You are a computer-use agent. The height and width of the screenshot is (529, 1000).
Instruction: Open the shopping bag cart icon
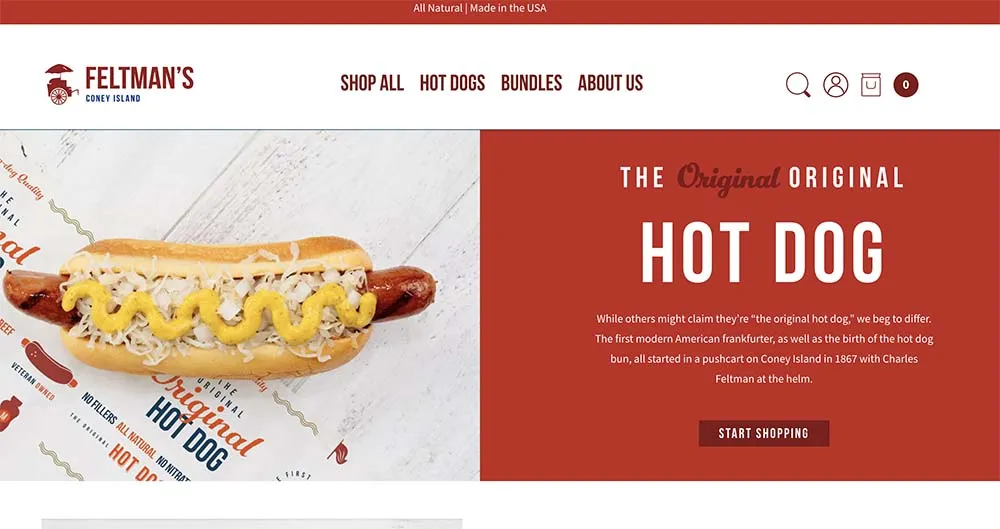(x=871, y=84)
